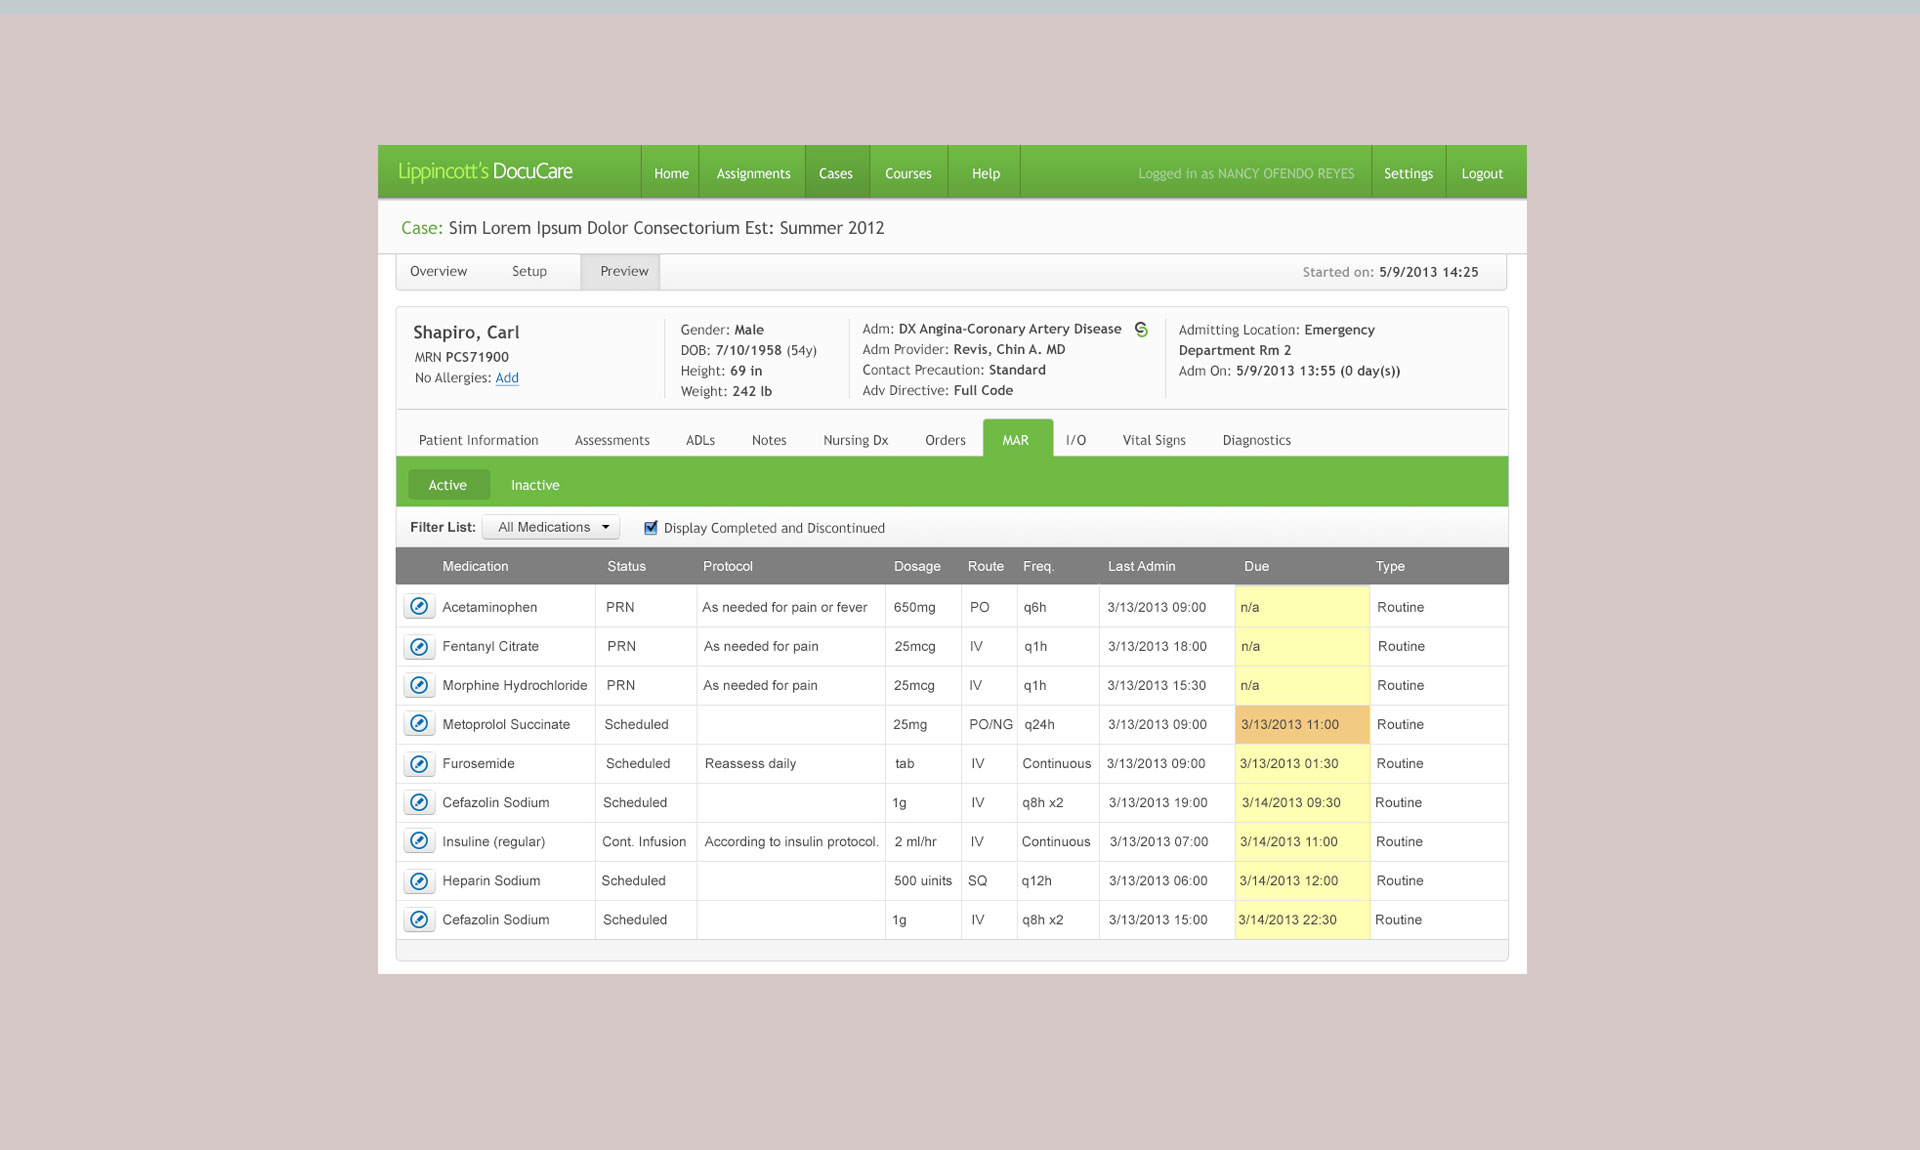Uncheck Display Completed and Discontinued
The image size is (1920, 1150).
(651, 527)
